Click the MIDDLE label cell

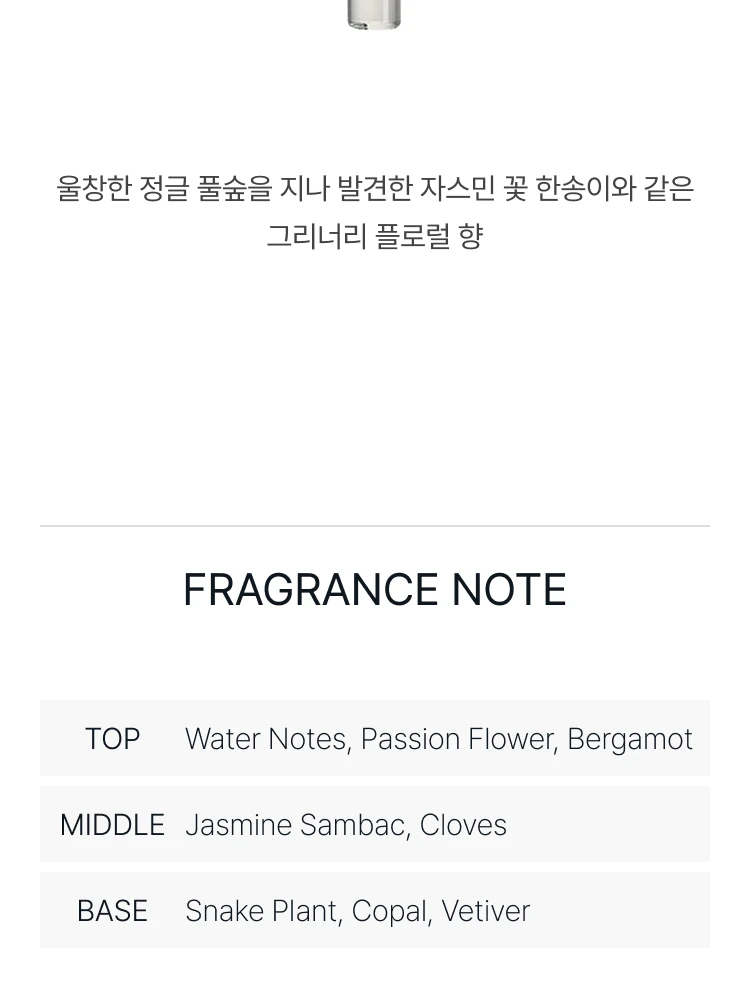coord(112,825)
